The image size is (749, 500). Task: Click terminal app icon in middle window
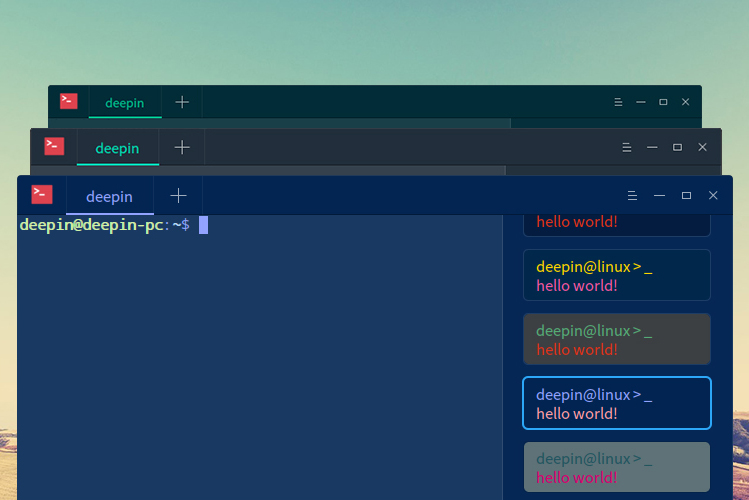54,146
